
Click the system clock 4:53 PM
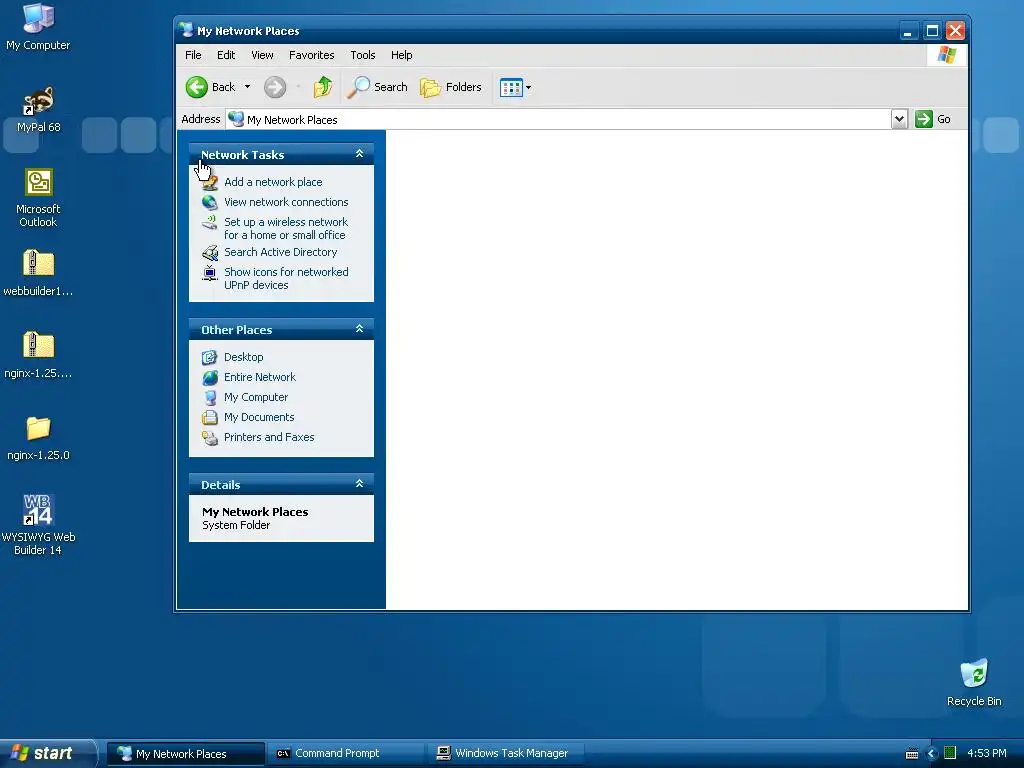click(987, 753)
